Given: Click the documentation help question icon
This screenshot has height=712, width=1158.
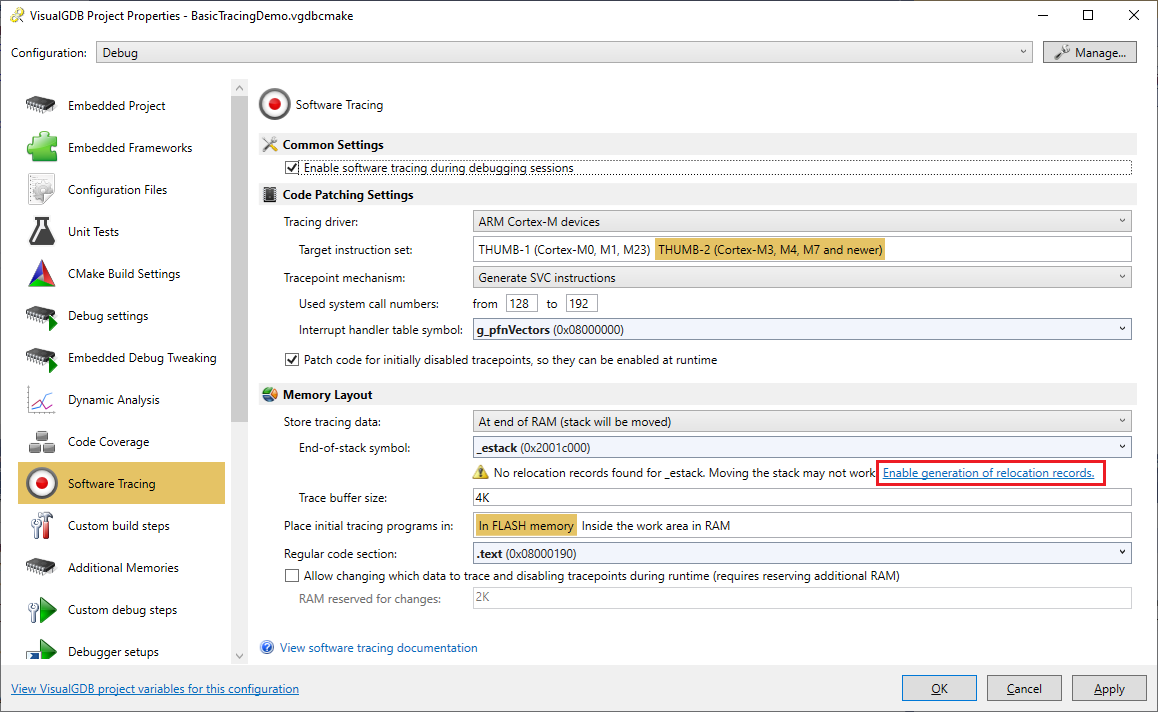Looking at the screenshot, I should coord(267,647).
